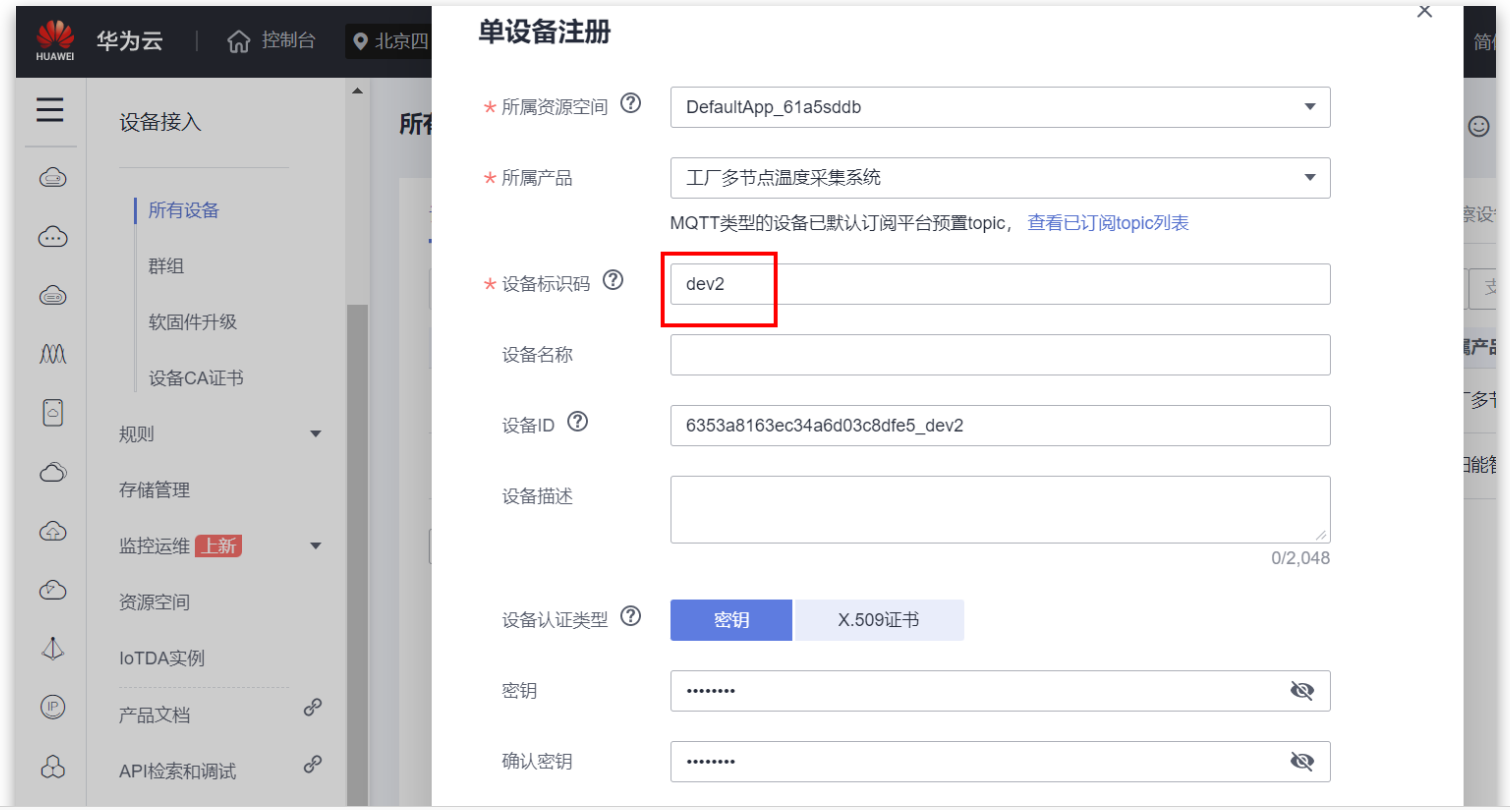Select 密钥 as the device authentication type
This screenshot has width=1510, height=810.
click(x=731, y=620)
